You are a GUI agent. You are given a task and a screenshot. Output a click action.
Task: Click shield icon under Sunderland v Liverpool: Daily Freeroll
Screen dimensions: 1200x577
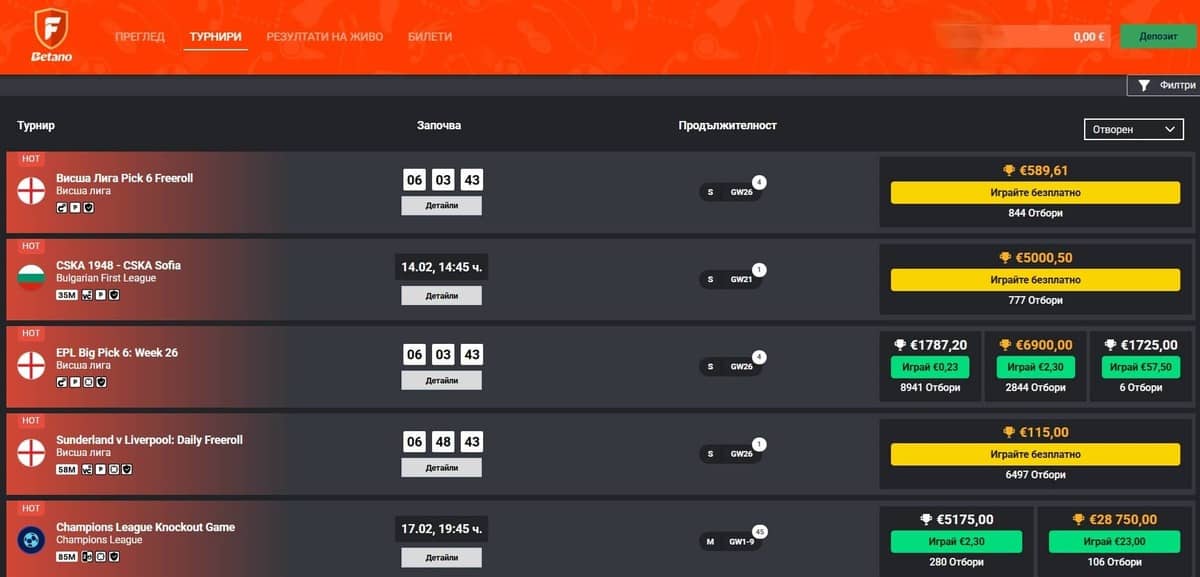126,469
